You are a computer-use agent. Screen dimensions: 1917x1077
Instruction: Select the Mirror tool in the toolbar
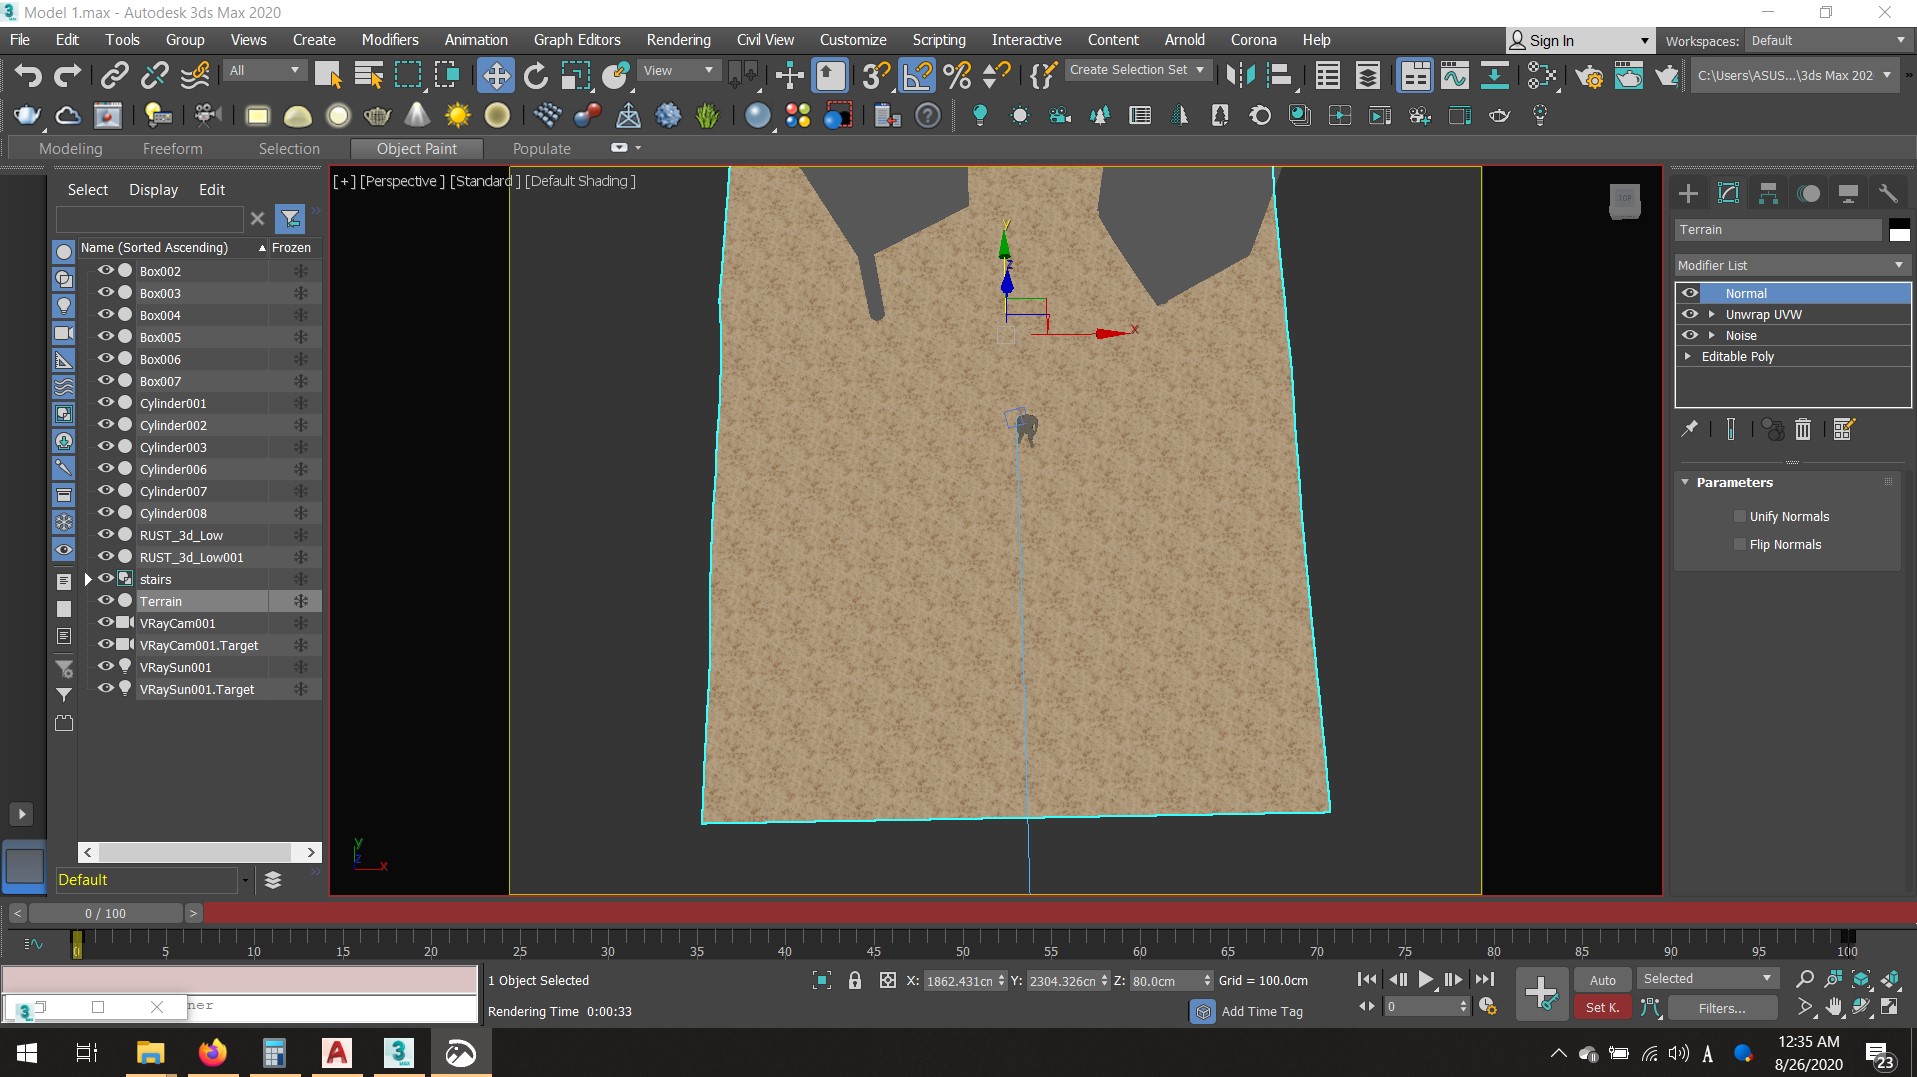(1240, 74)
